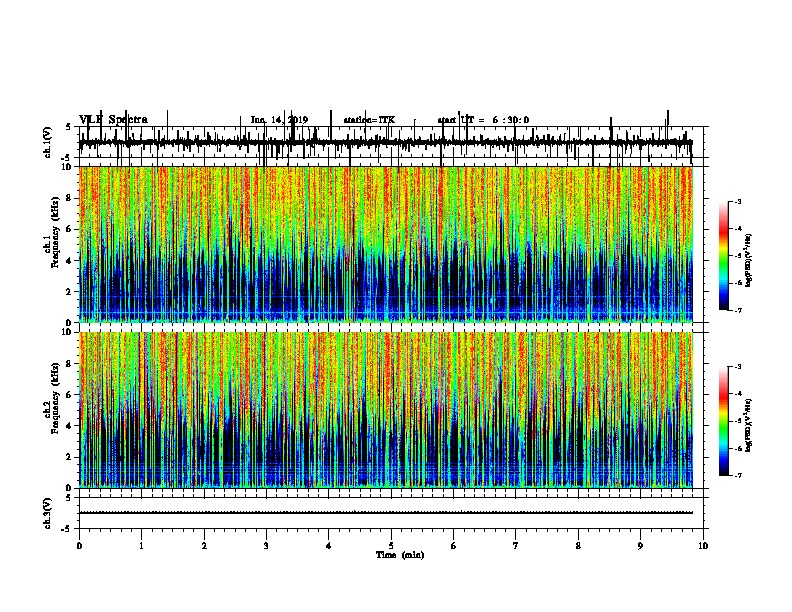The width and height of the screenshot is (792, 612).
Task: Click inside the ch.2 spectrogram panel
Action: click(386, 410)
